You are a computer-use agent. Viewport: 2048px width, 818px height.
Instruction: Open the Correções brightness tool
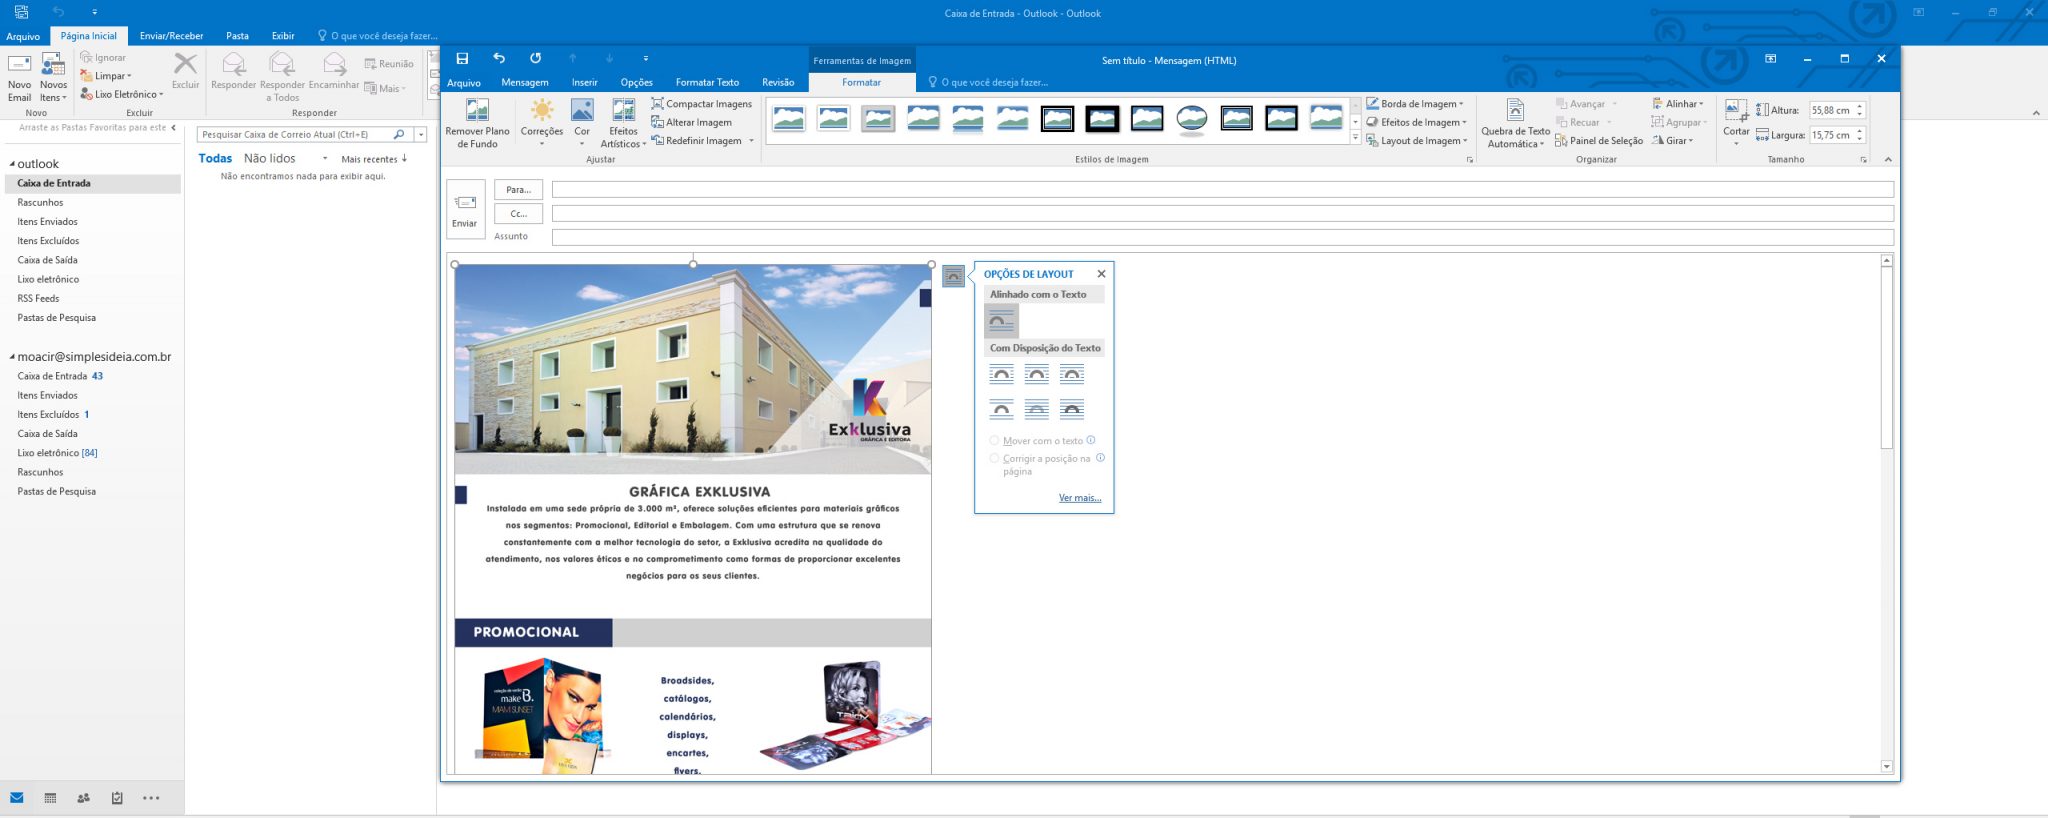[x=542, y=123]
